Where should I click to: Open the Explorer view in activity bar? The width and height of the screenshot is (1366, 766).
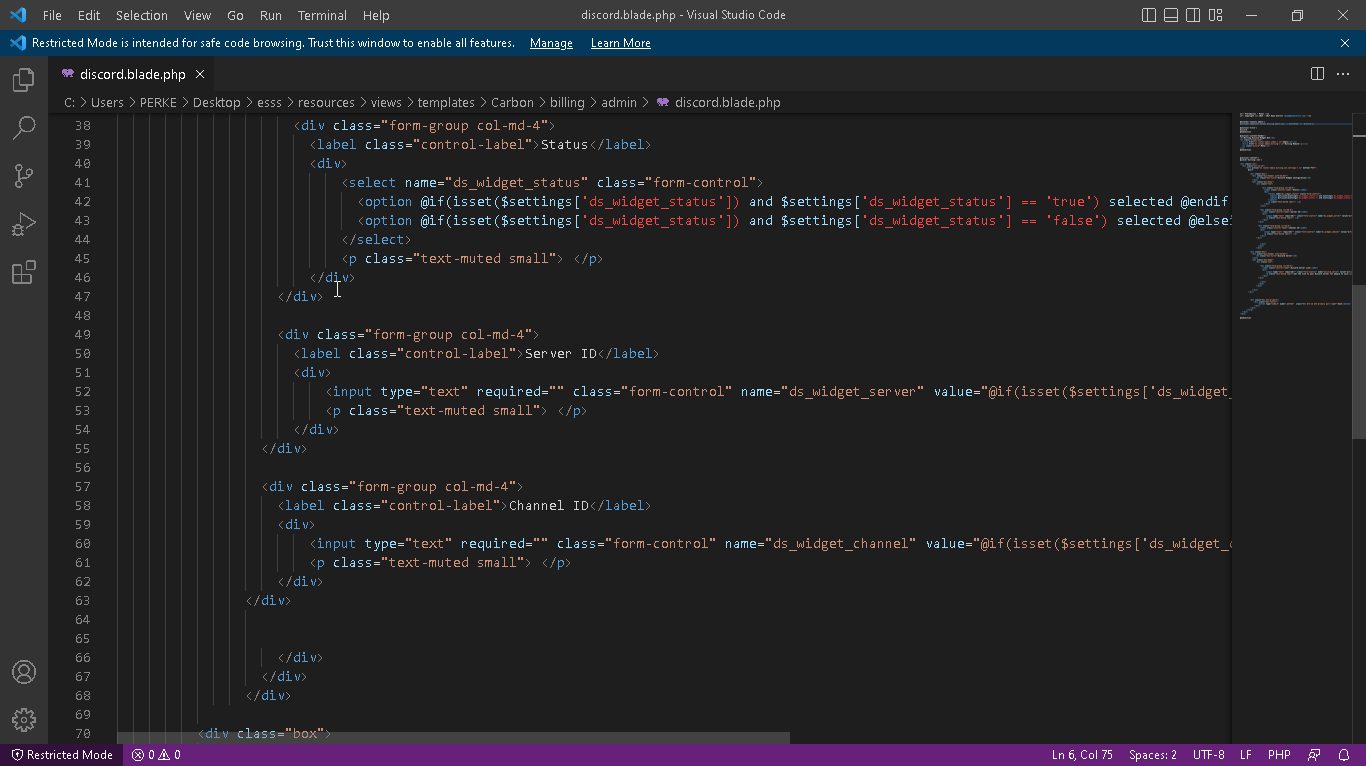click(24, 81)
